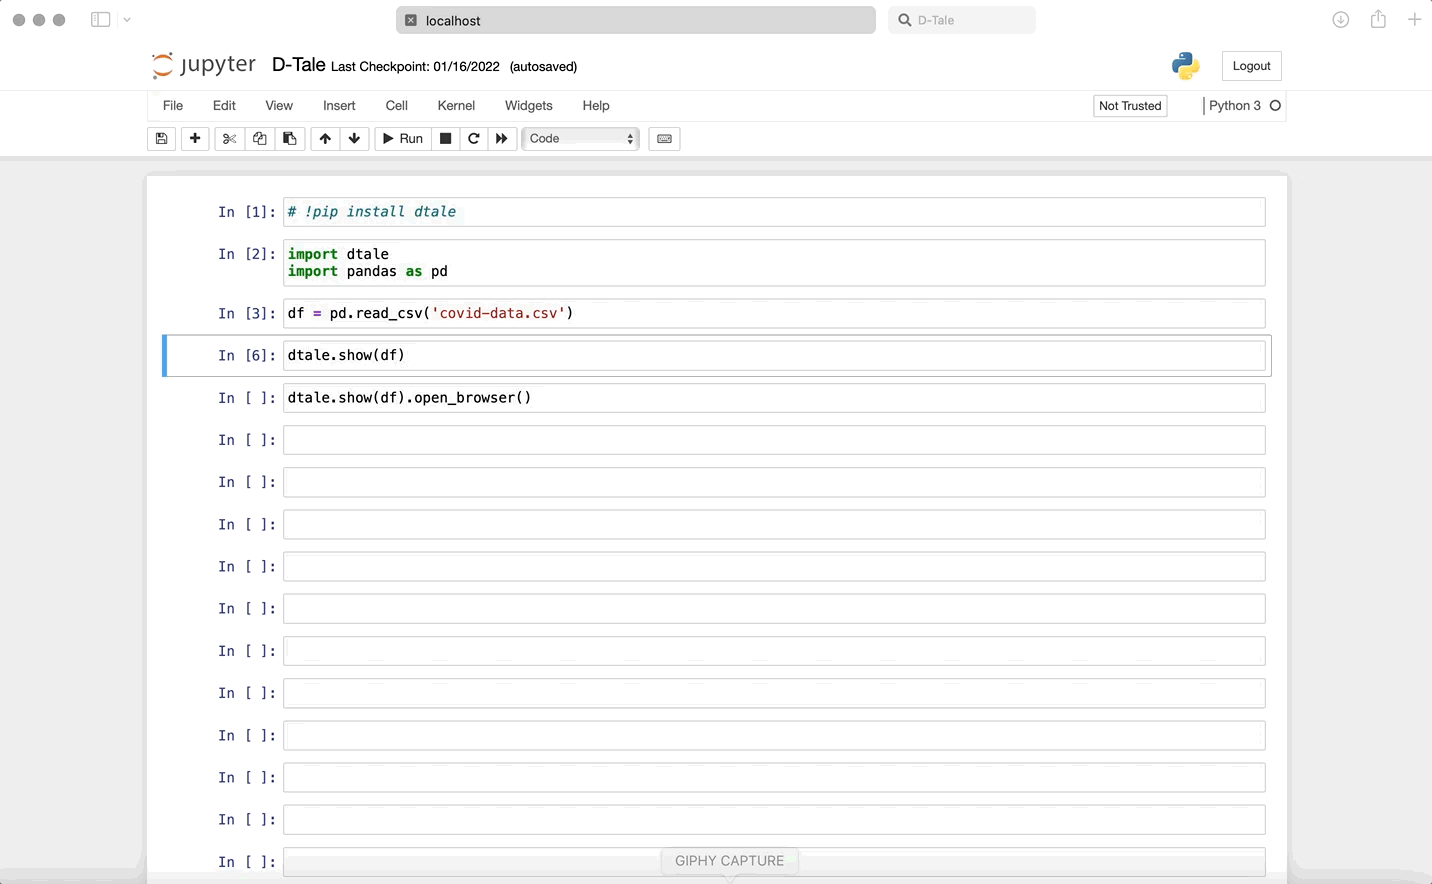Click the dtale.show(df).open_browser() cell
Screen dimensions: 1432x884
click(773, 398)
